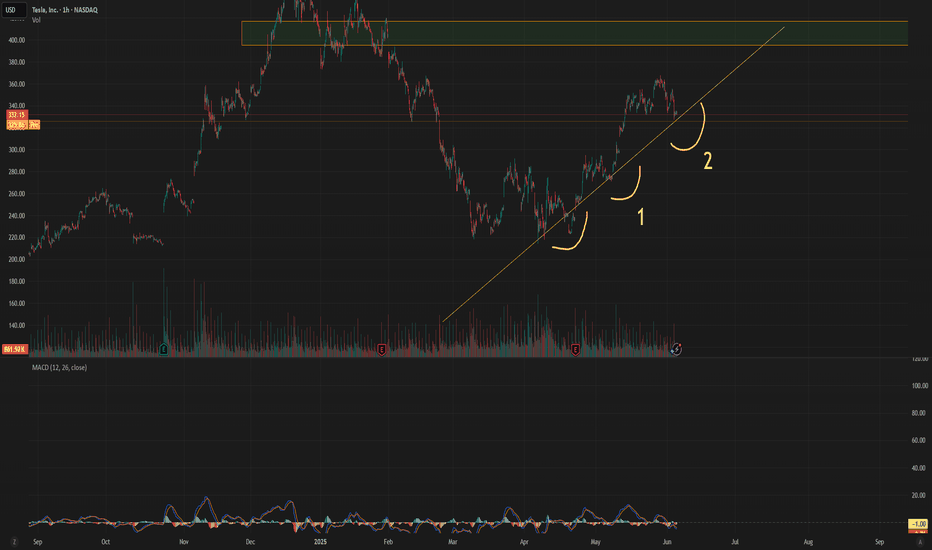Image resolution: width=932 pixels, height=550 pixels.
Task: Select the Vol indicator legend
Action: click(x=36, y=20)
